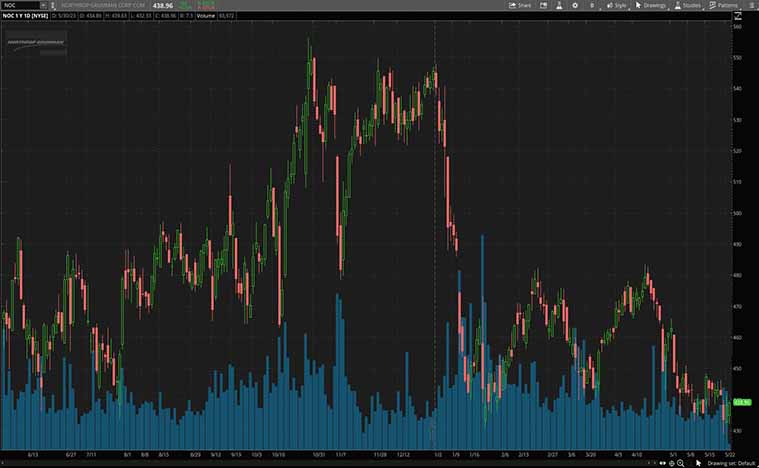Click the Share button
This screenshot has height=468, width=759.
pyautogui.click(x=520, y=5)
